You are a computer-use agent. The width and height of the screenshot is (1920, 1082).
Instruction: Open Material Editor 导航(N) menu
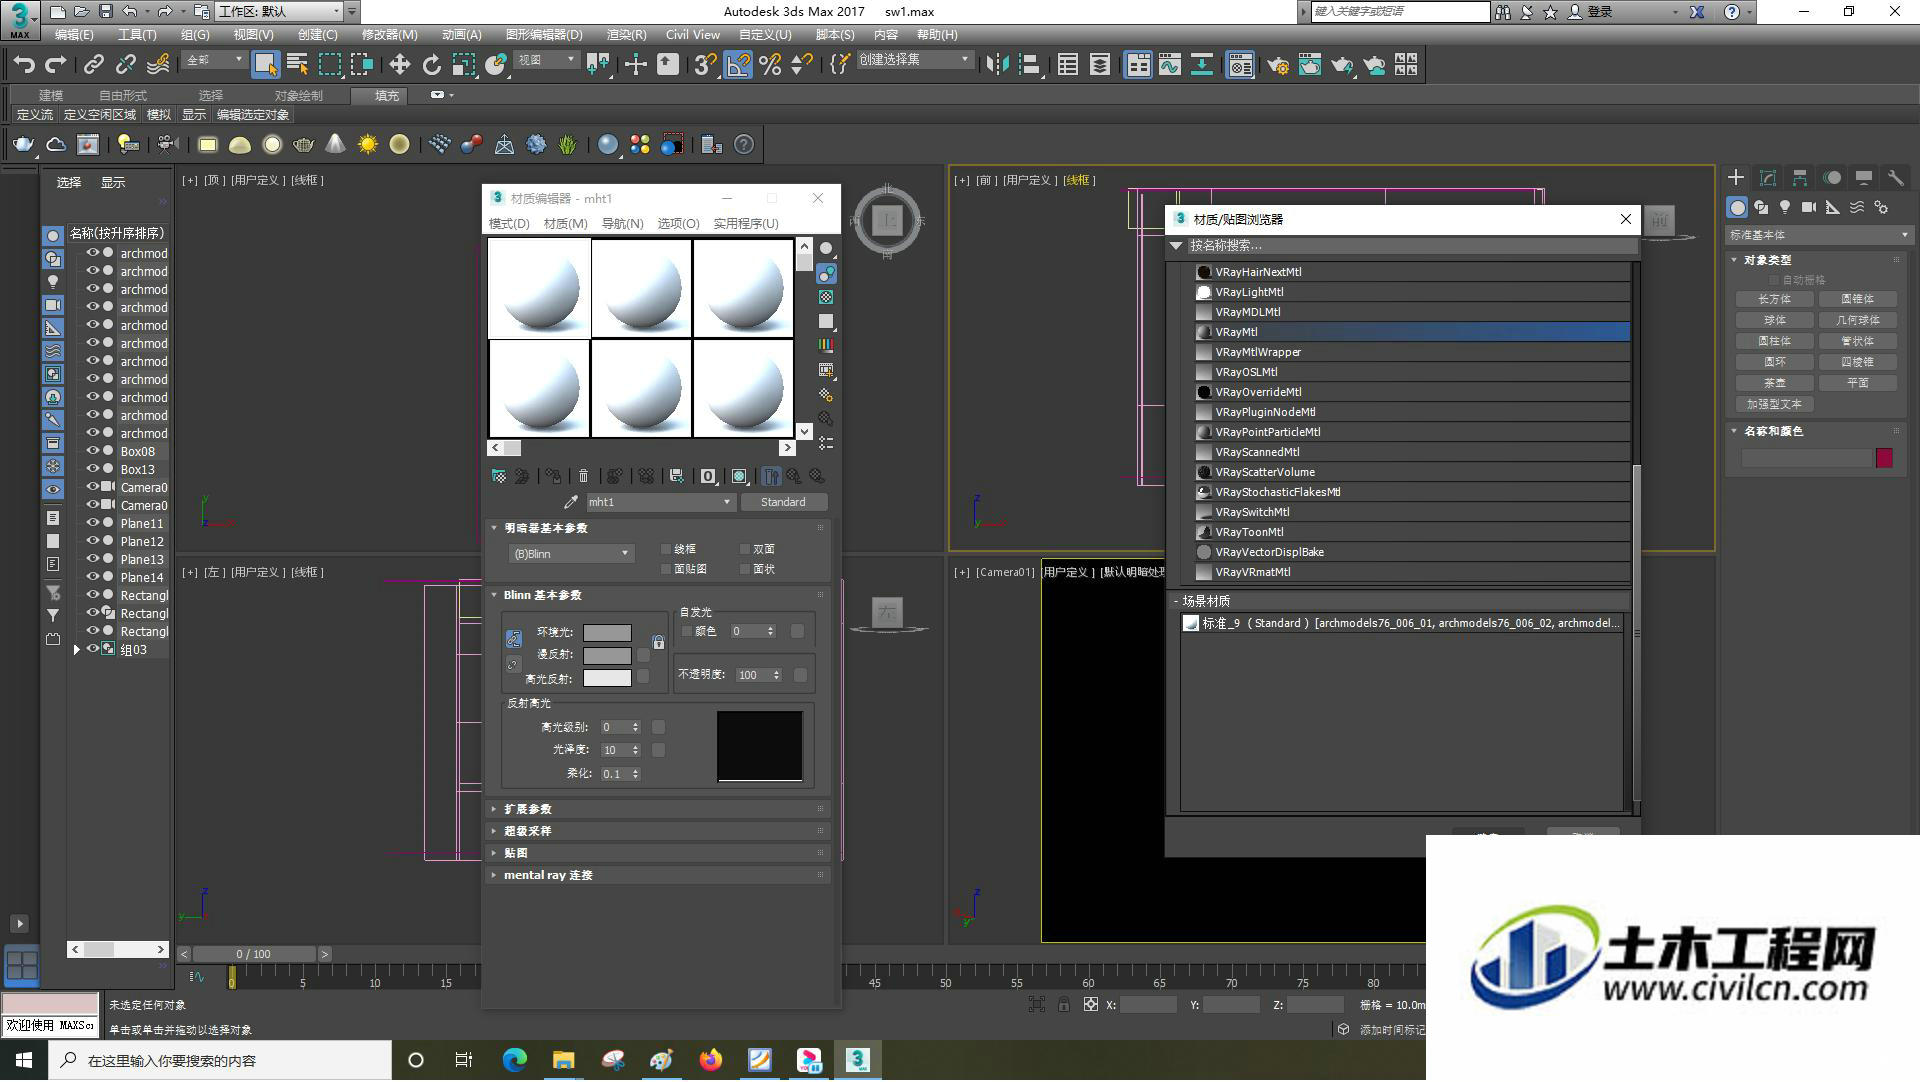click(x=622, y=223)
